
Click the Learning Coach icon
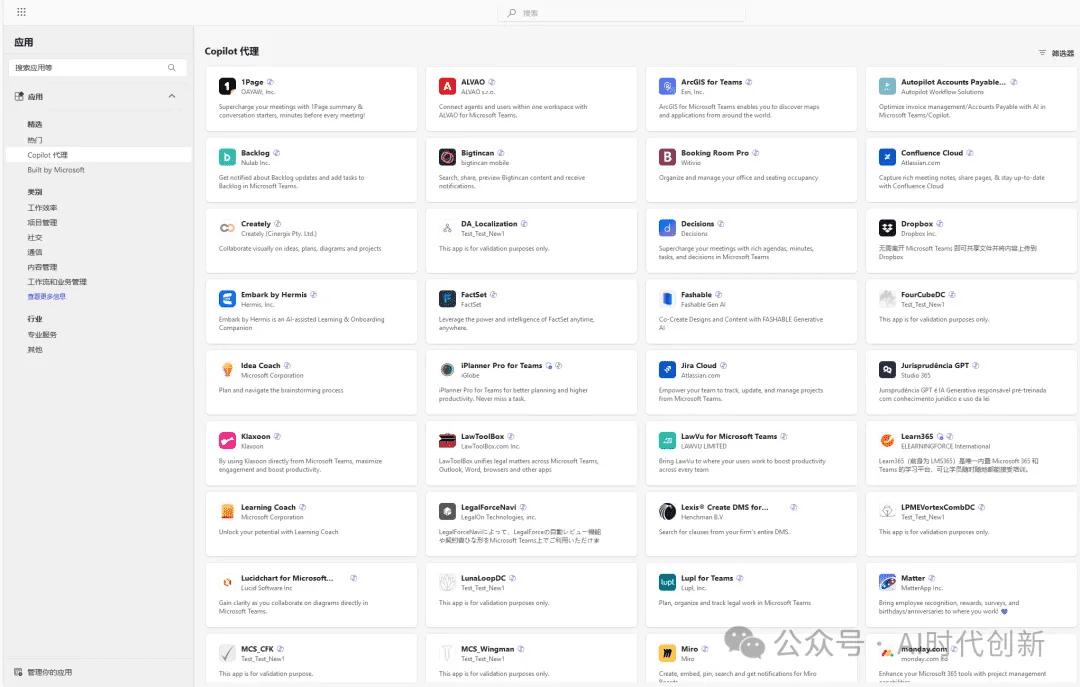[227, 511]
